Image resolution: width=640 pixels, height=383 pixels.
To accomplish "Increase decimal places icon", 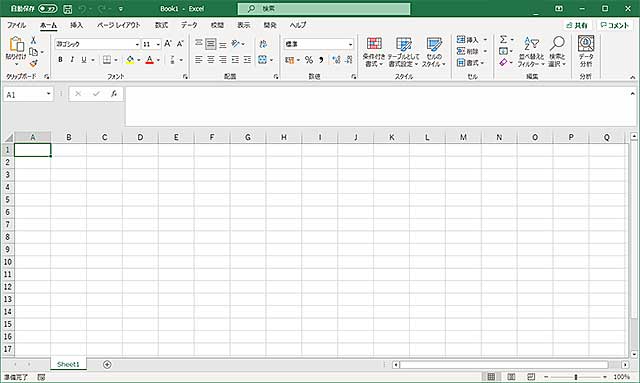I will pos(336,60).
